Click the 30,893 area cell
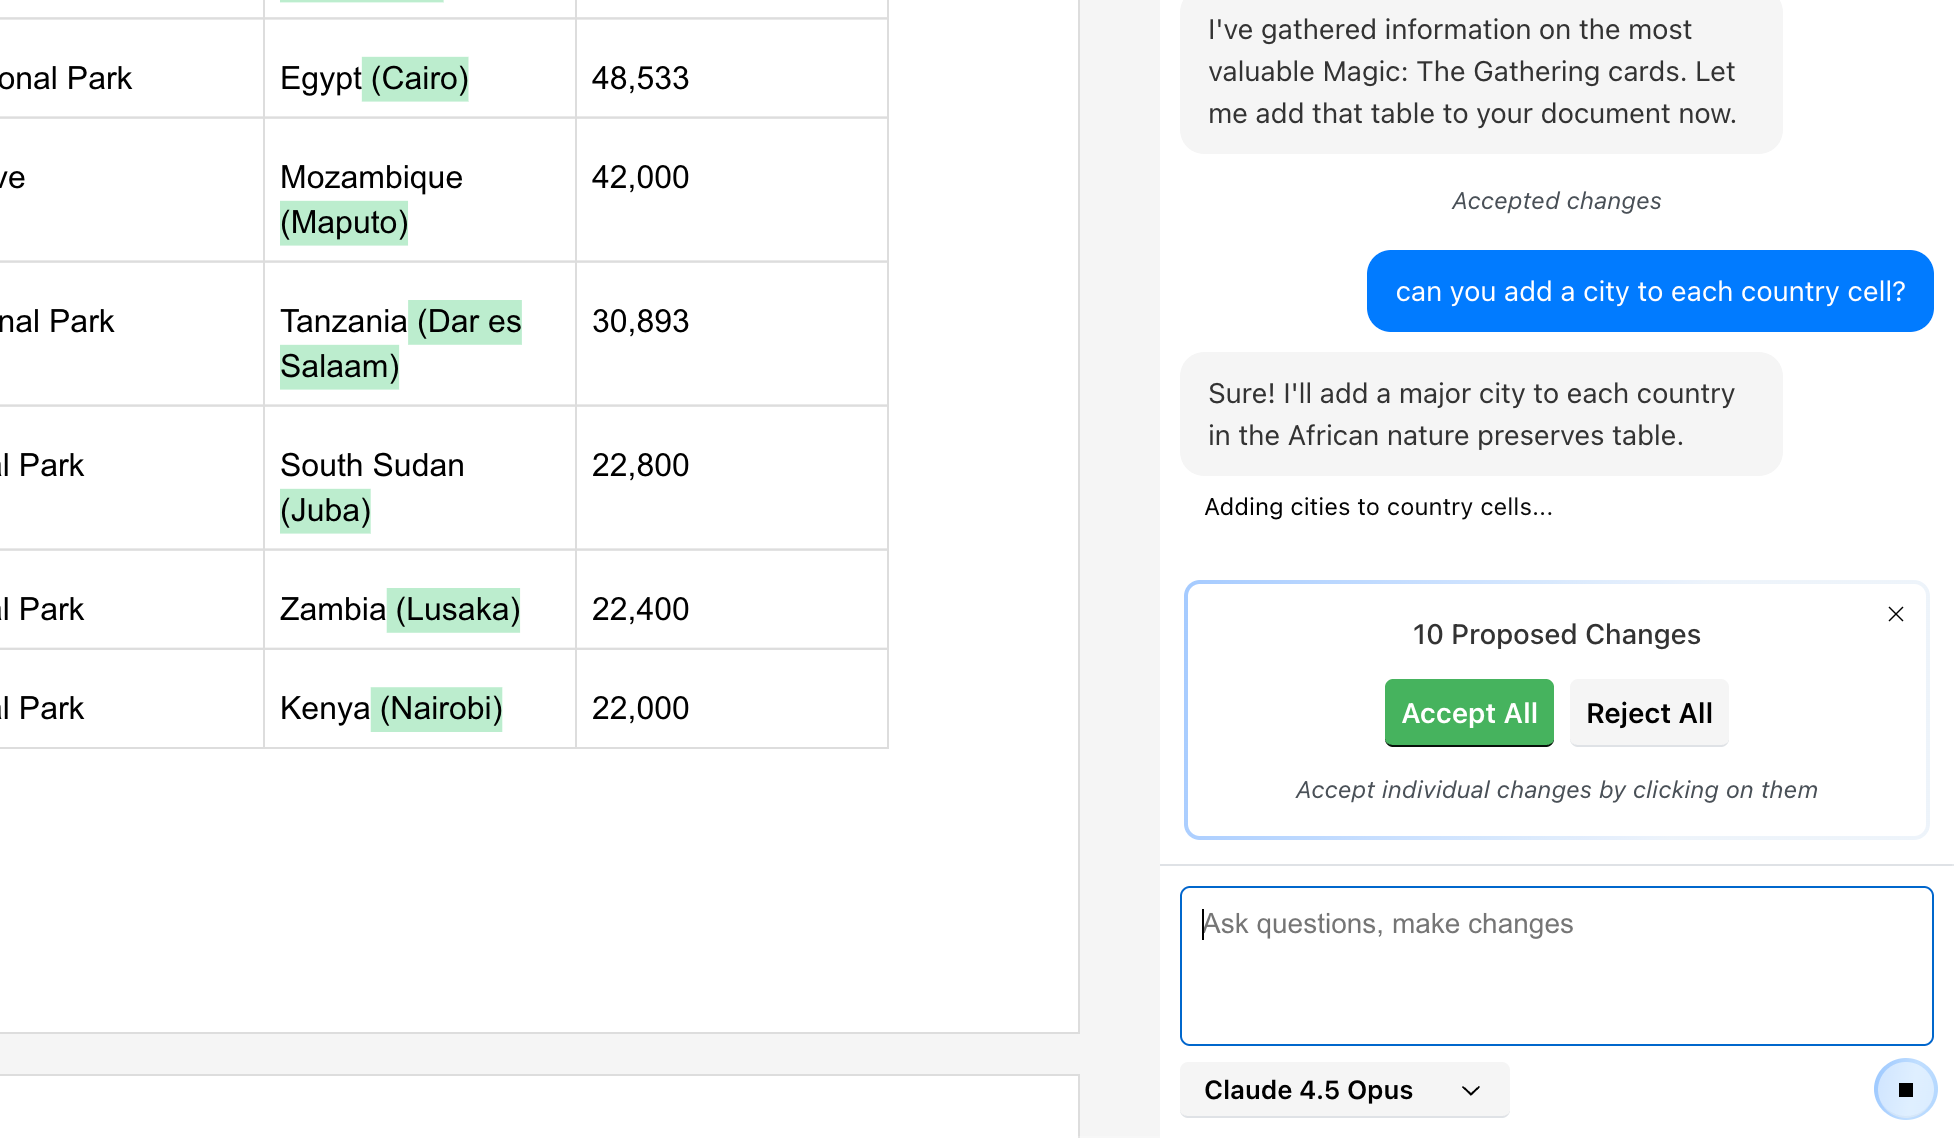This screenshot has height=1138, width=1954. [640, 321]
